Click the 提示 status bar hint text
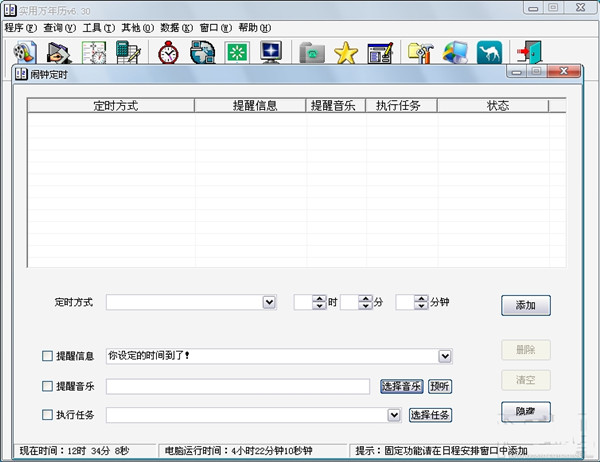 click(442, 451)
